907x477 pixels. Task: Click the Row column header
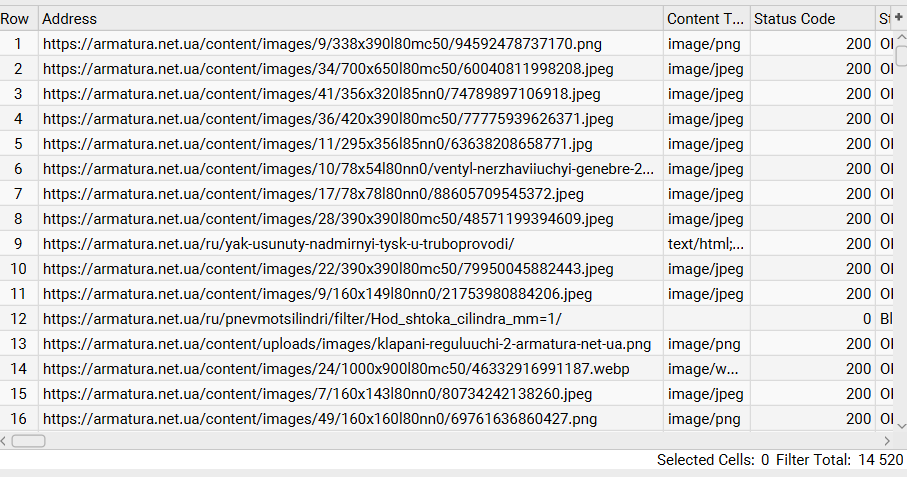18,19
